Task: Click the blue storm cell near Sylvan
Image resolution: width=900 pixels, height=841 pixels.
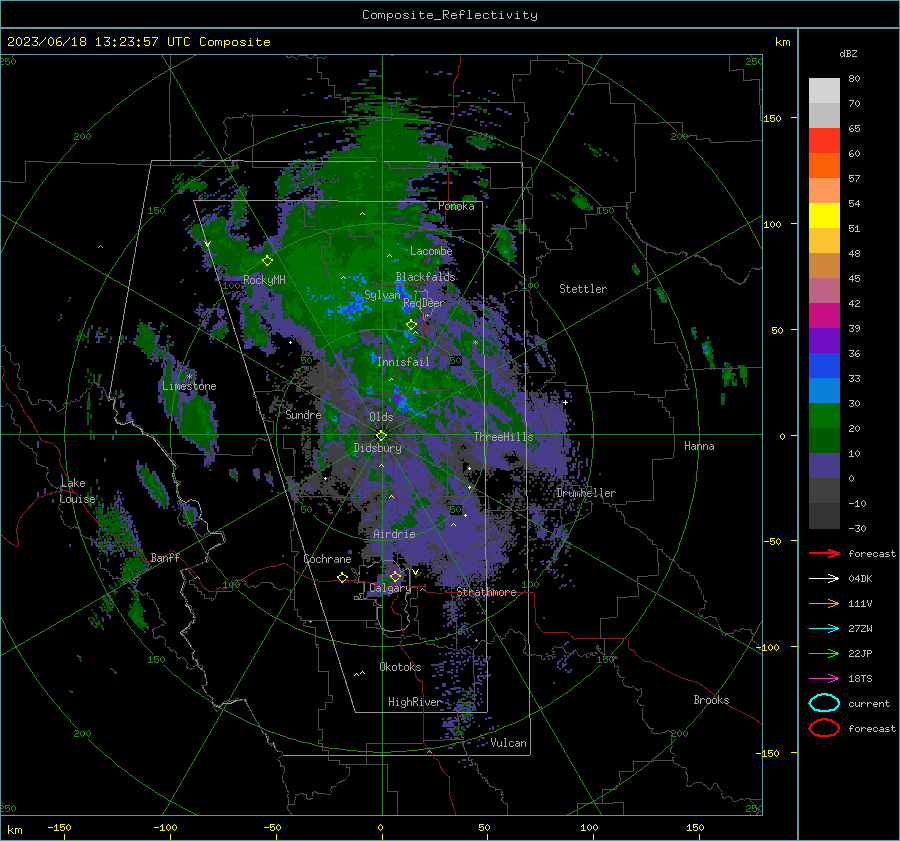Action: click(x=351, y=307)
